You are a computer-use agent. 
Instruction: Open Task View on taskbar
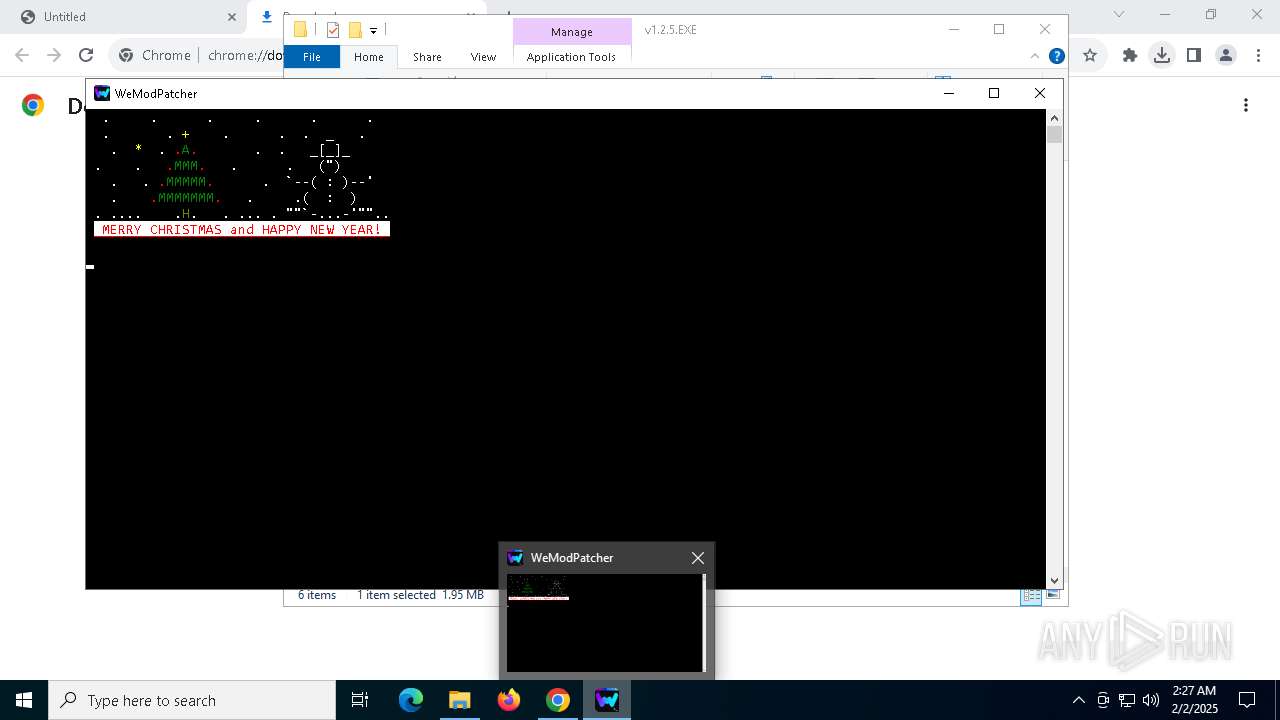coord(360,700)
